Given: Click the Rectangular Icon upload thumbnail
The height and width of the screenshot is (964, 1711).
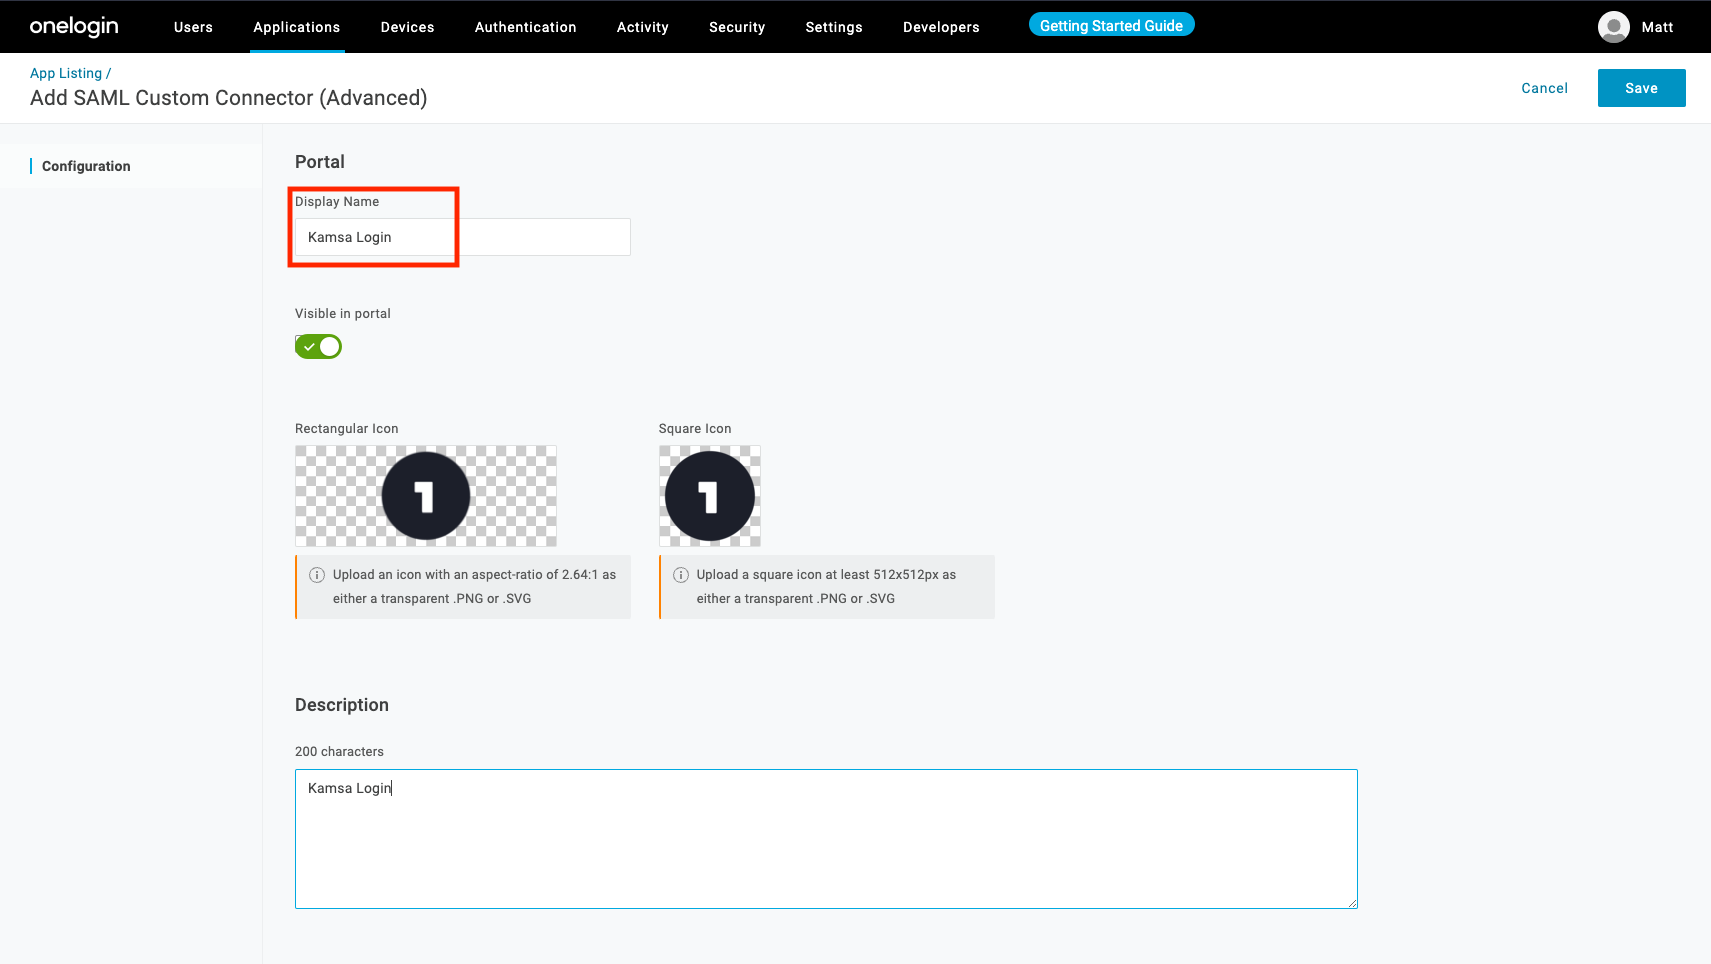Looking at the screenshot, I should pyautogui.click(x=426, y=496).
